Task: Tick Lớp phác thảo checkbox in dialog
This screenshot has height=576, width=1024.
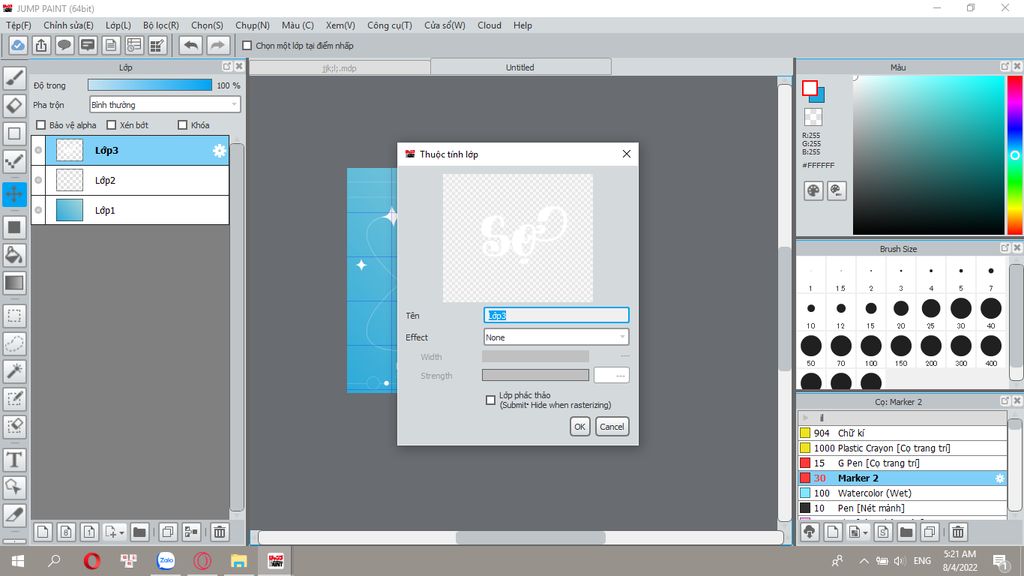Action: (490, 400)
